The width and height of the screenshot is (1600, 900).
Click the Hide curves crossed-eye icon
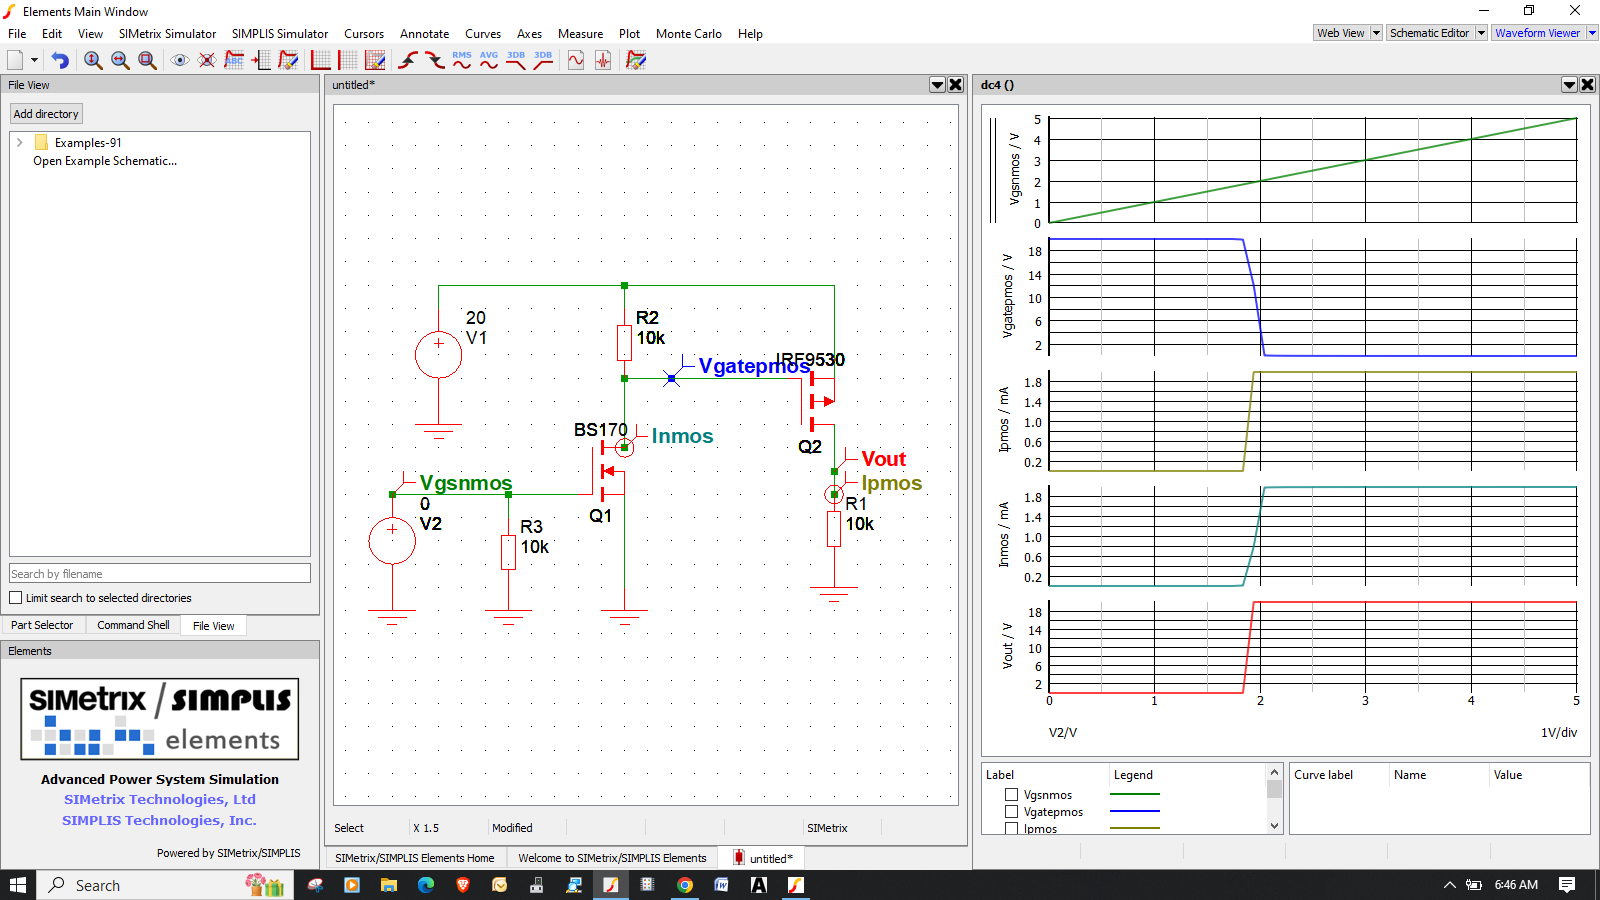[207, 60]
